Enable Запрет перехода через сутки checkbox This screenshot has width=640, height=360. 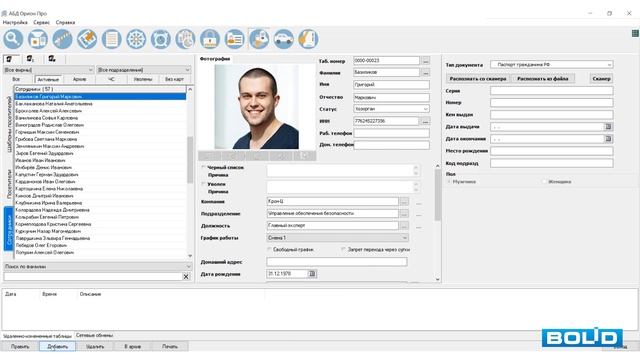pyautogui.click(x=344, y=249)
